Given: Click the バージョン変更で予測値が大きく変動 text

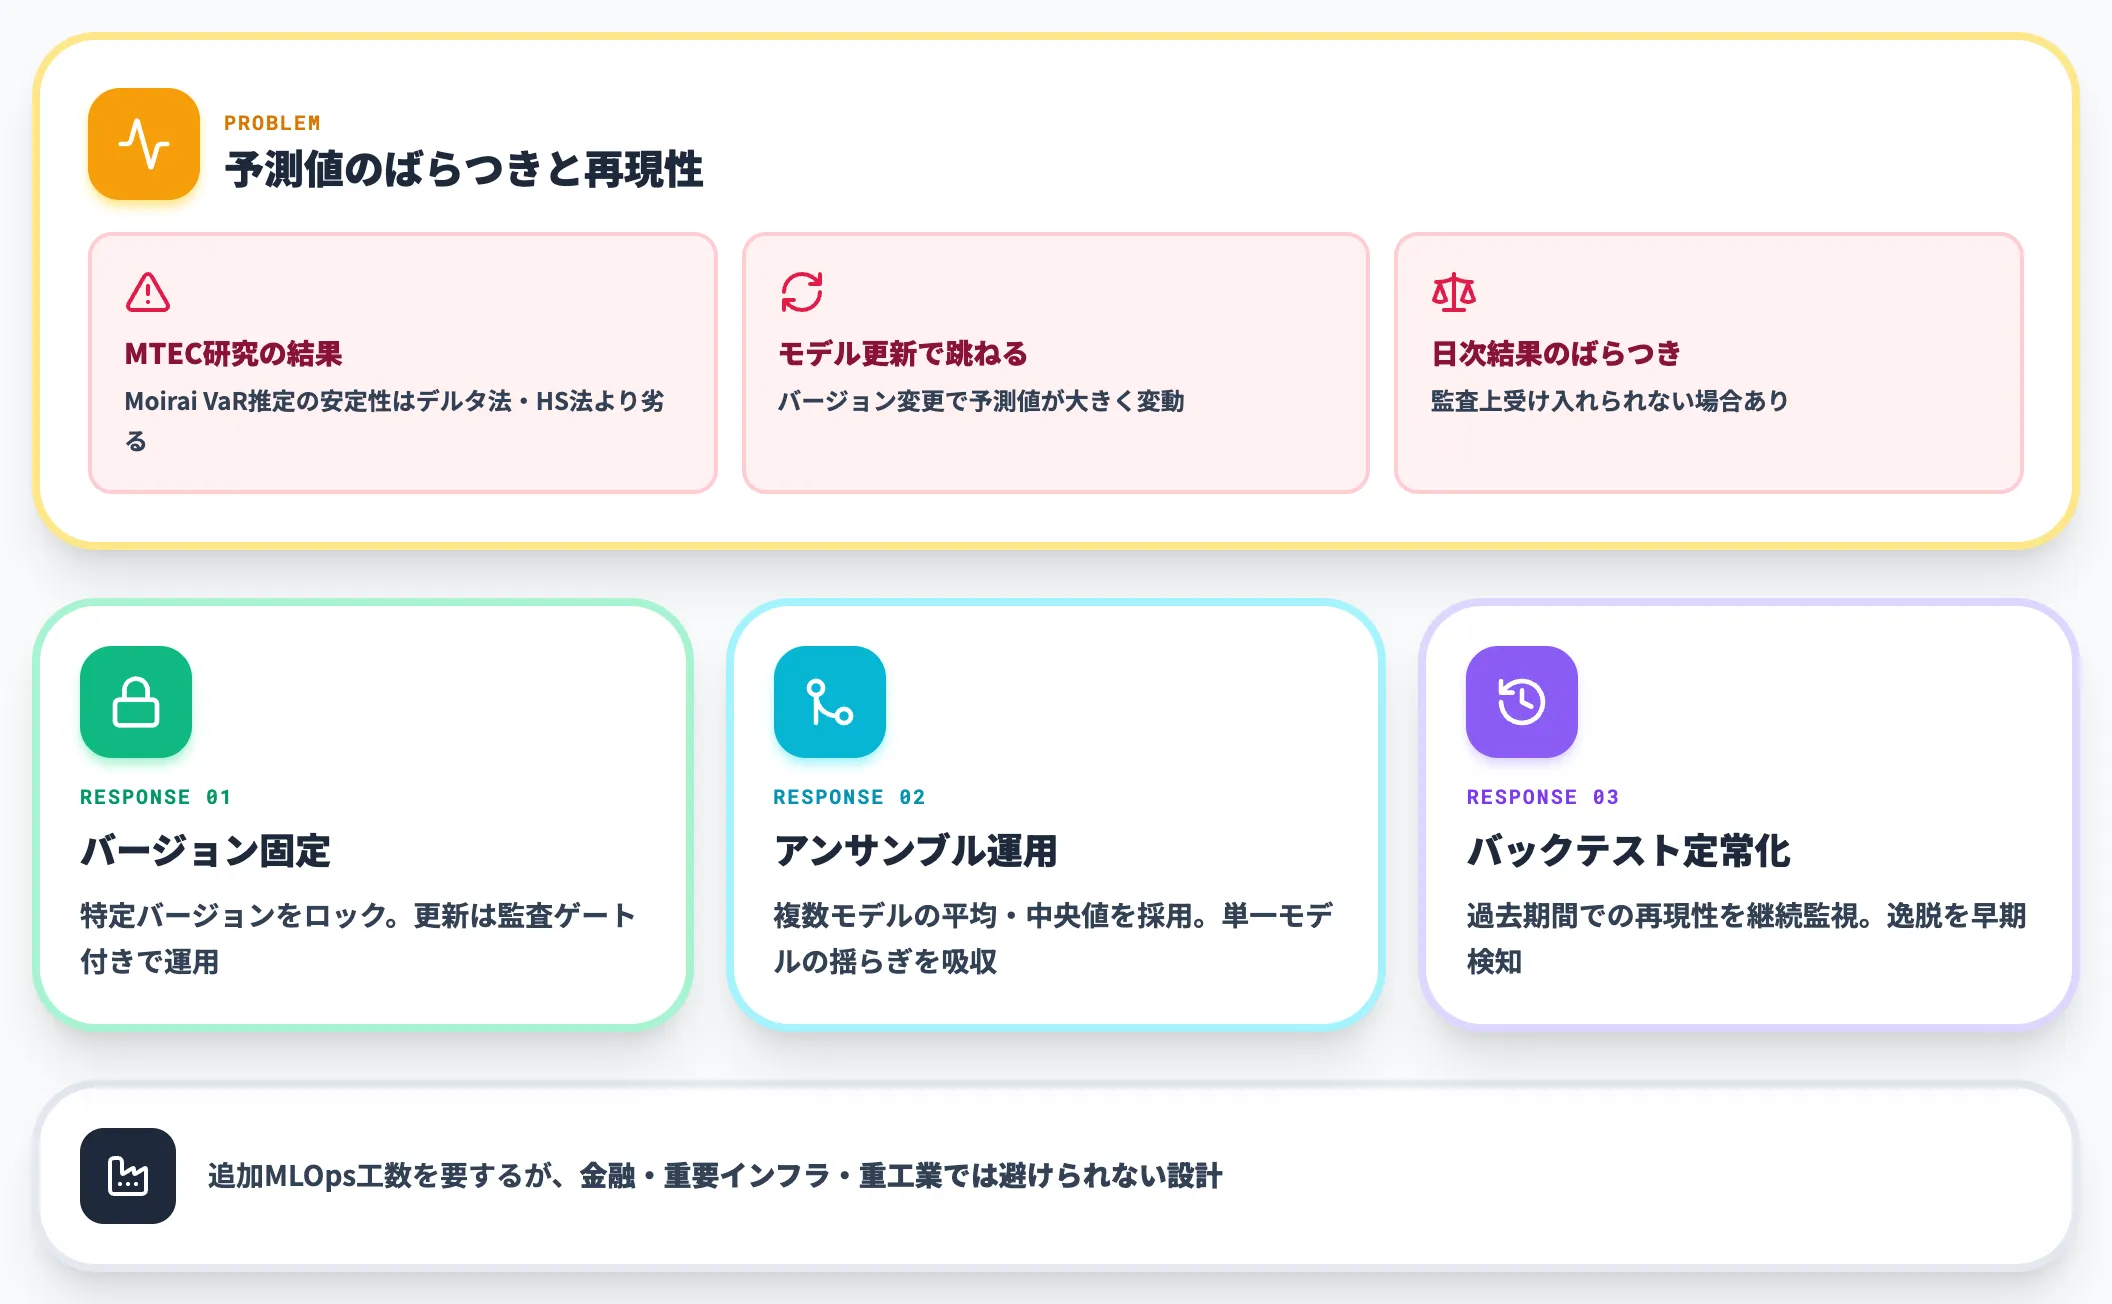Looking at the screenshot, I should click(981, 401).
